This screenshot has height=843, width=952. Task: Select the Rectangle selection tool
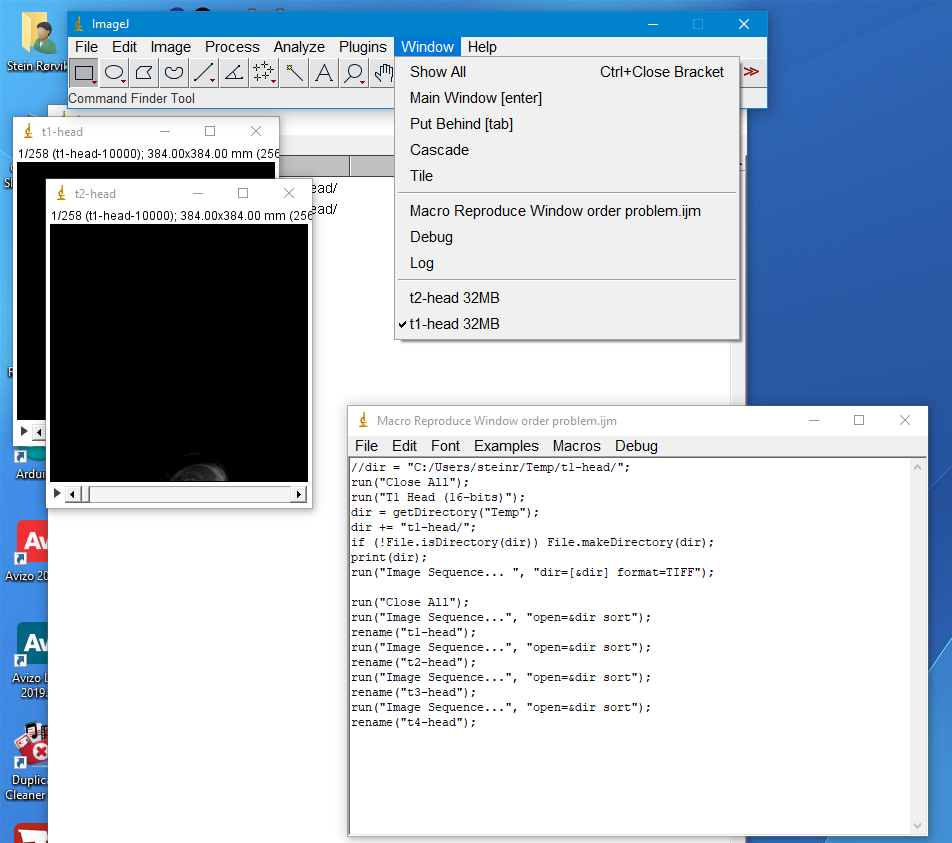[84, 72]
